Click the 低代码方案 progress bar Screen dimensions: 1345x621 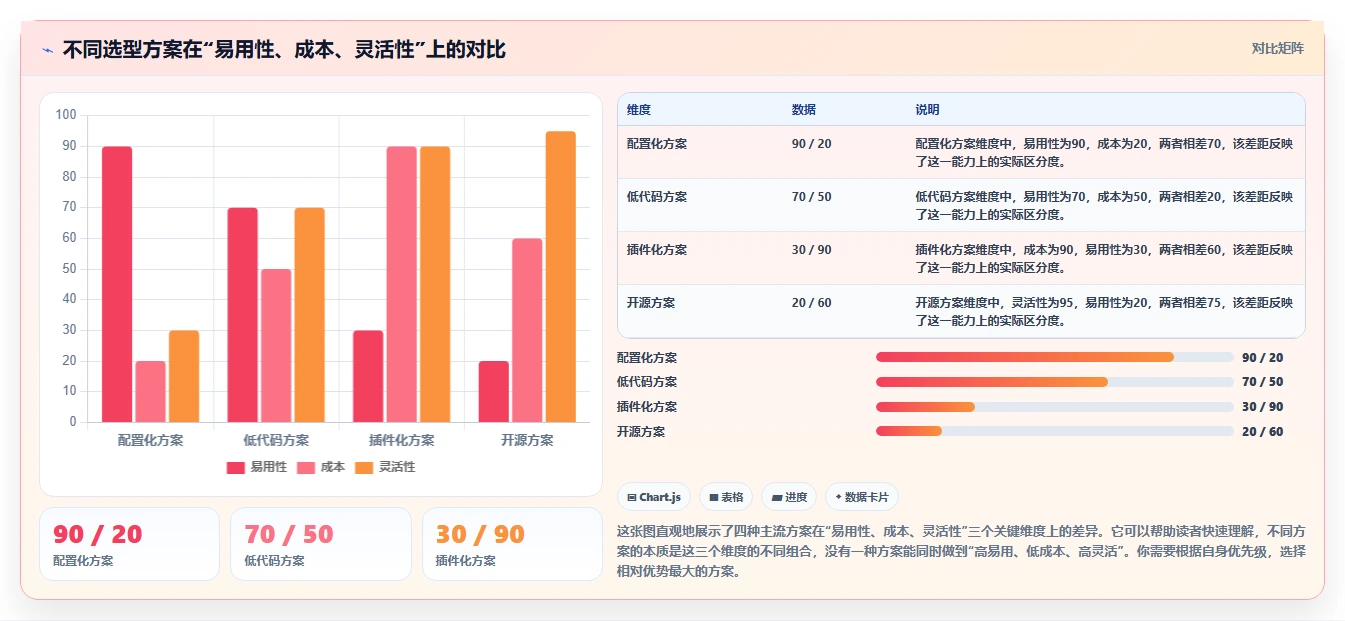(1054, 382)
